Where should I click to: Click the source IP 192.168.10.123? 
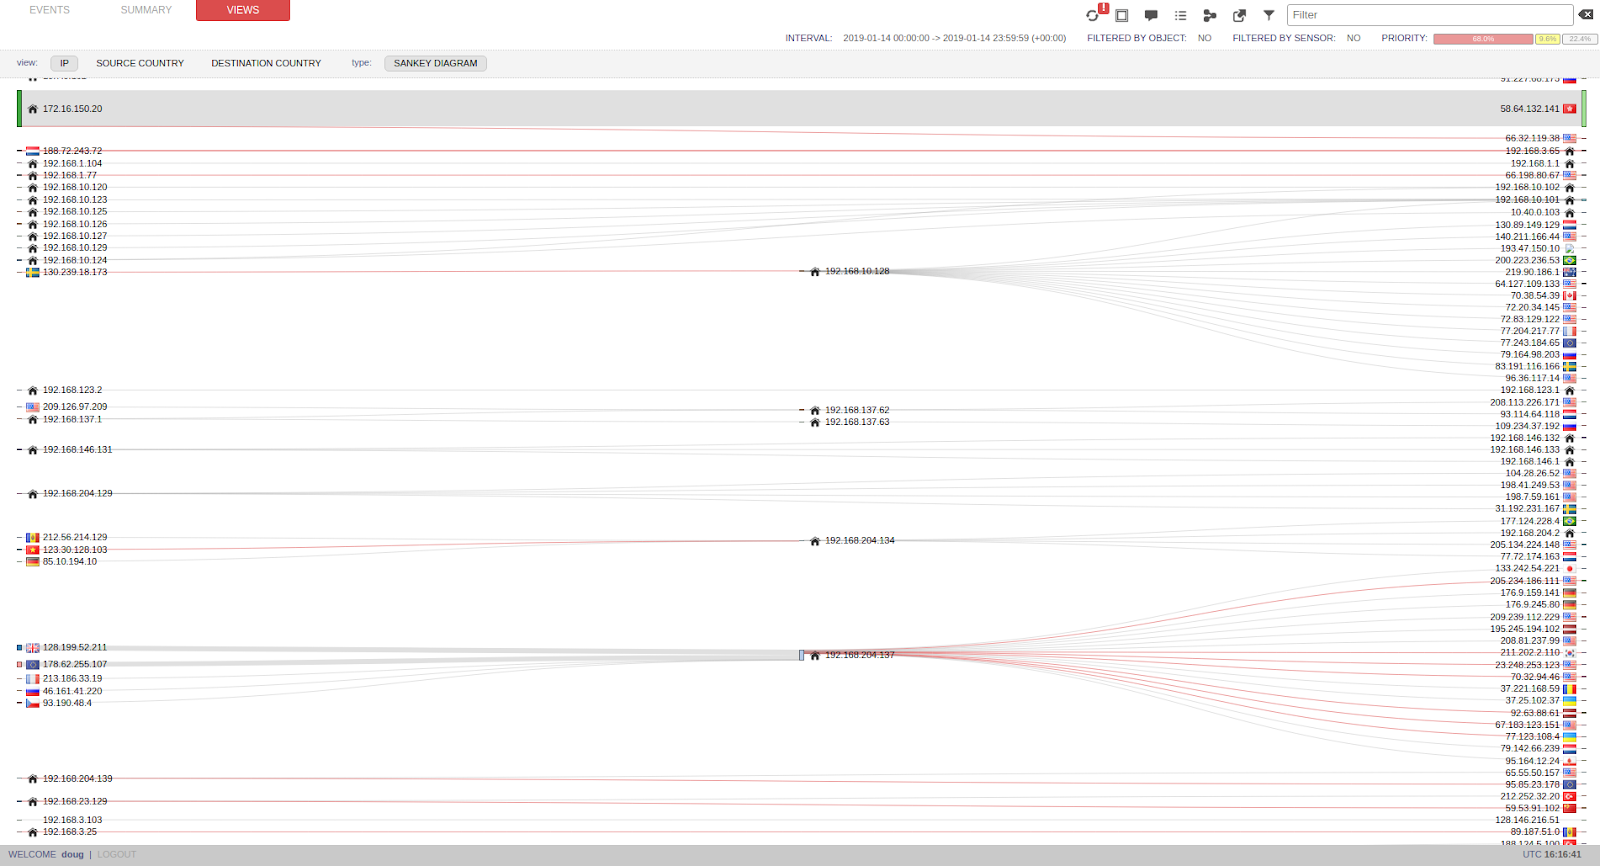[75, 200]
